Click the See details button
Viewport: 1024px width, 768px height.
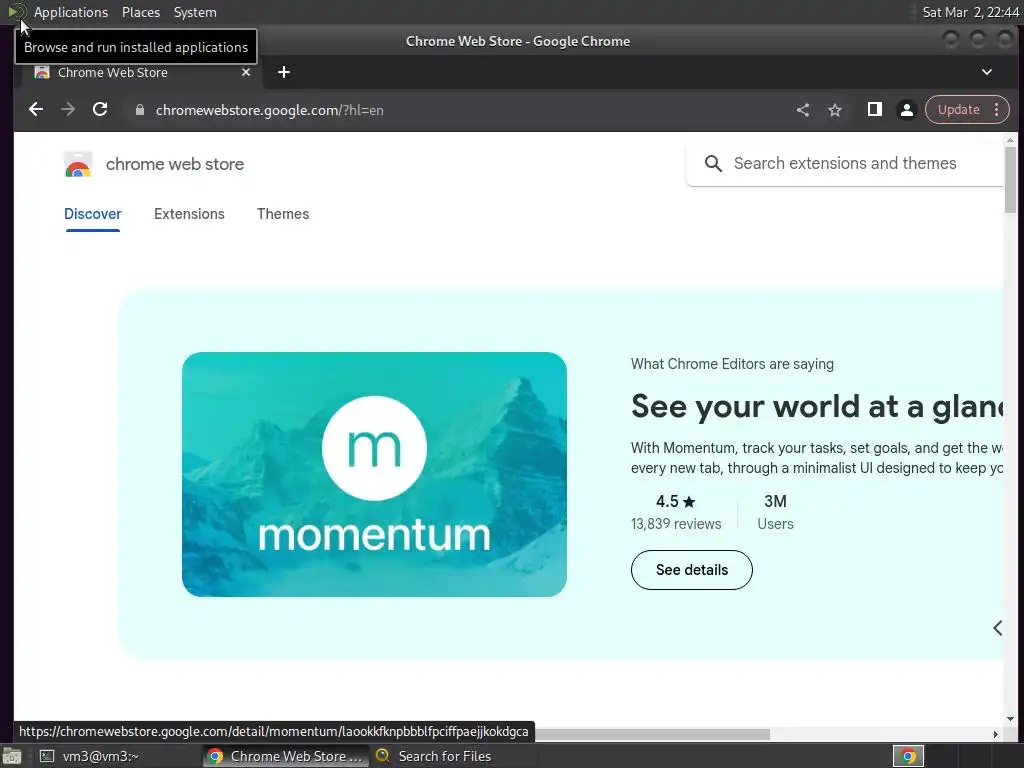coord(692,570)
